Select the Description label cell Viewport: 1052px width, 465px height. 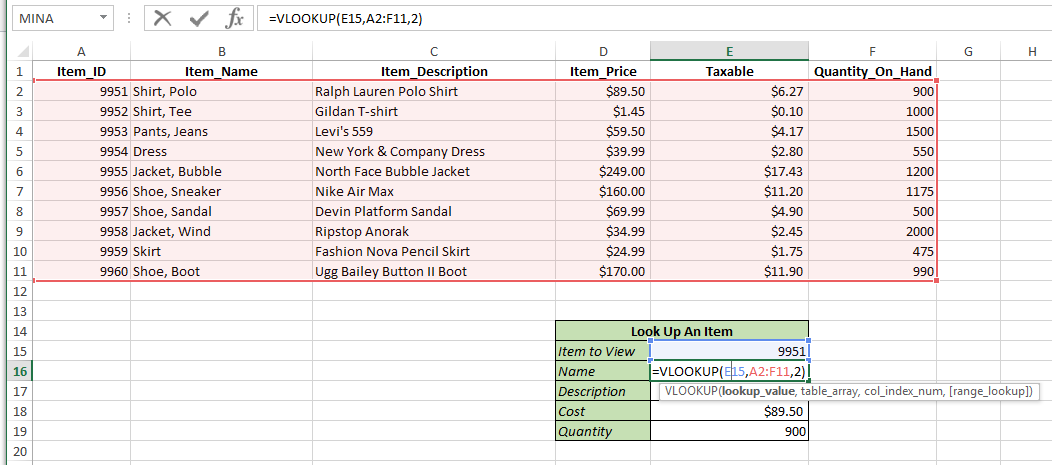pos(603,391)
